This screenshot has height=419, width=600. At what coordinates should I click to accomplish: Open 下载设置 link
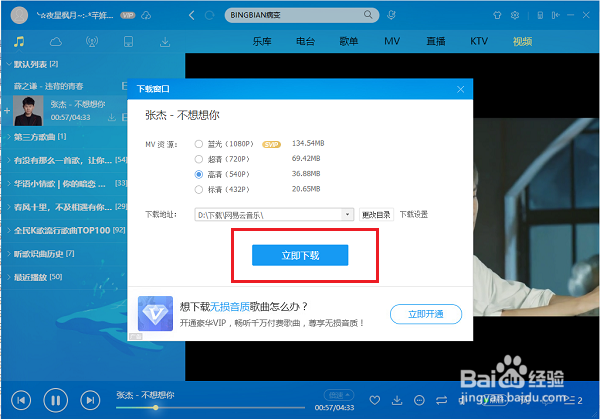414,215
